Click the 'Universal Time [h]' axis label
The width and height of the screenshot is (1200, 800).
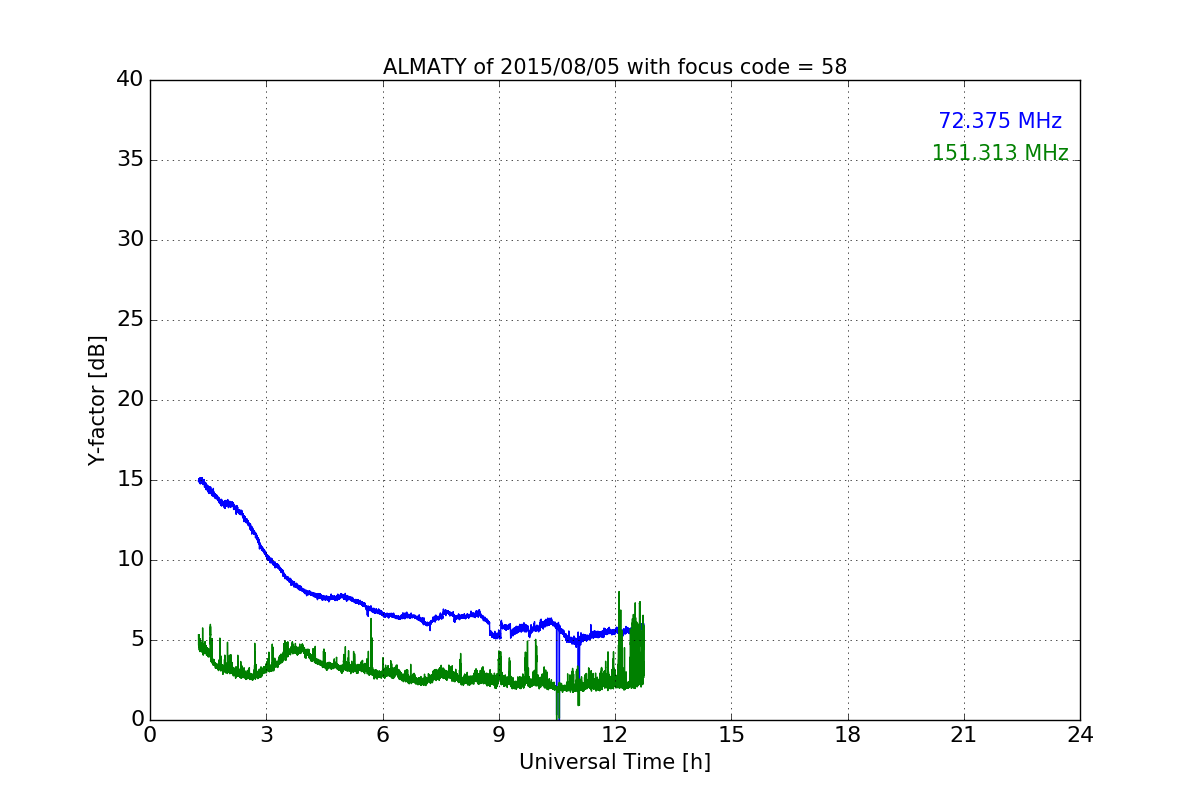[615, 762]
